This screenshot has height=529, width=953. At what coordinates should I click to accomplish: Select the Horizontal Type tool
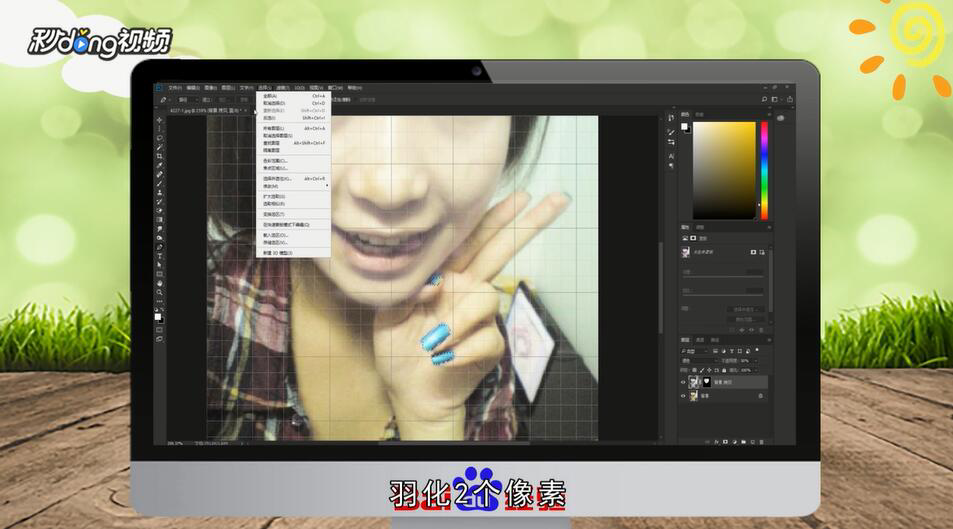[159, 256]
